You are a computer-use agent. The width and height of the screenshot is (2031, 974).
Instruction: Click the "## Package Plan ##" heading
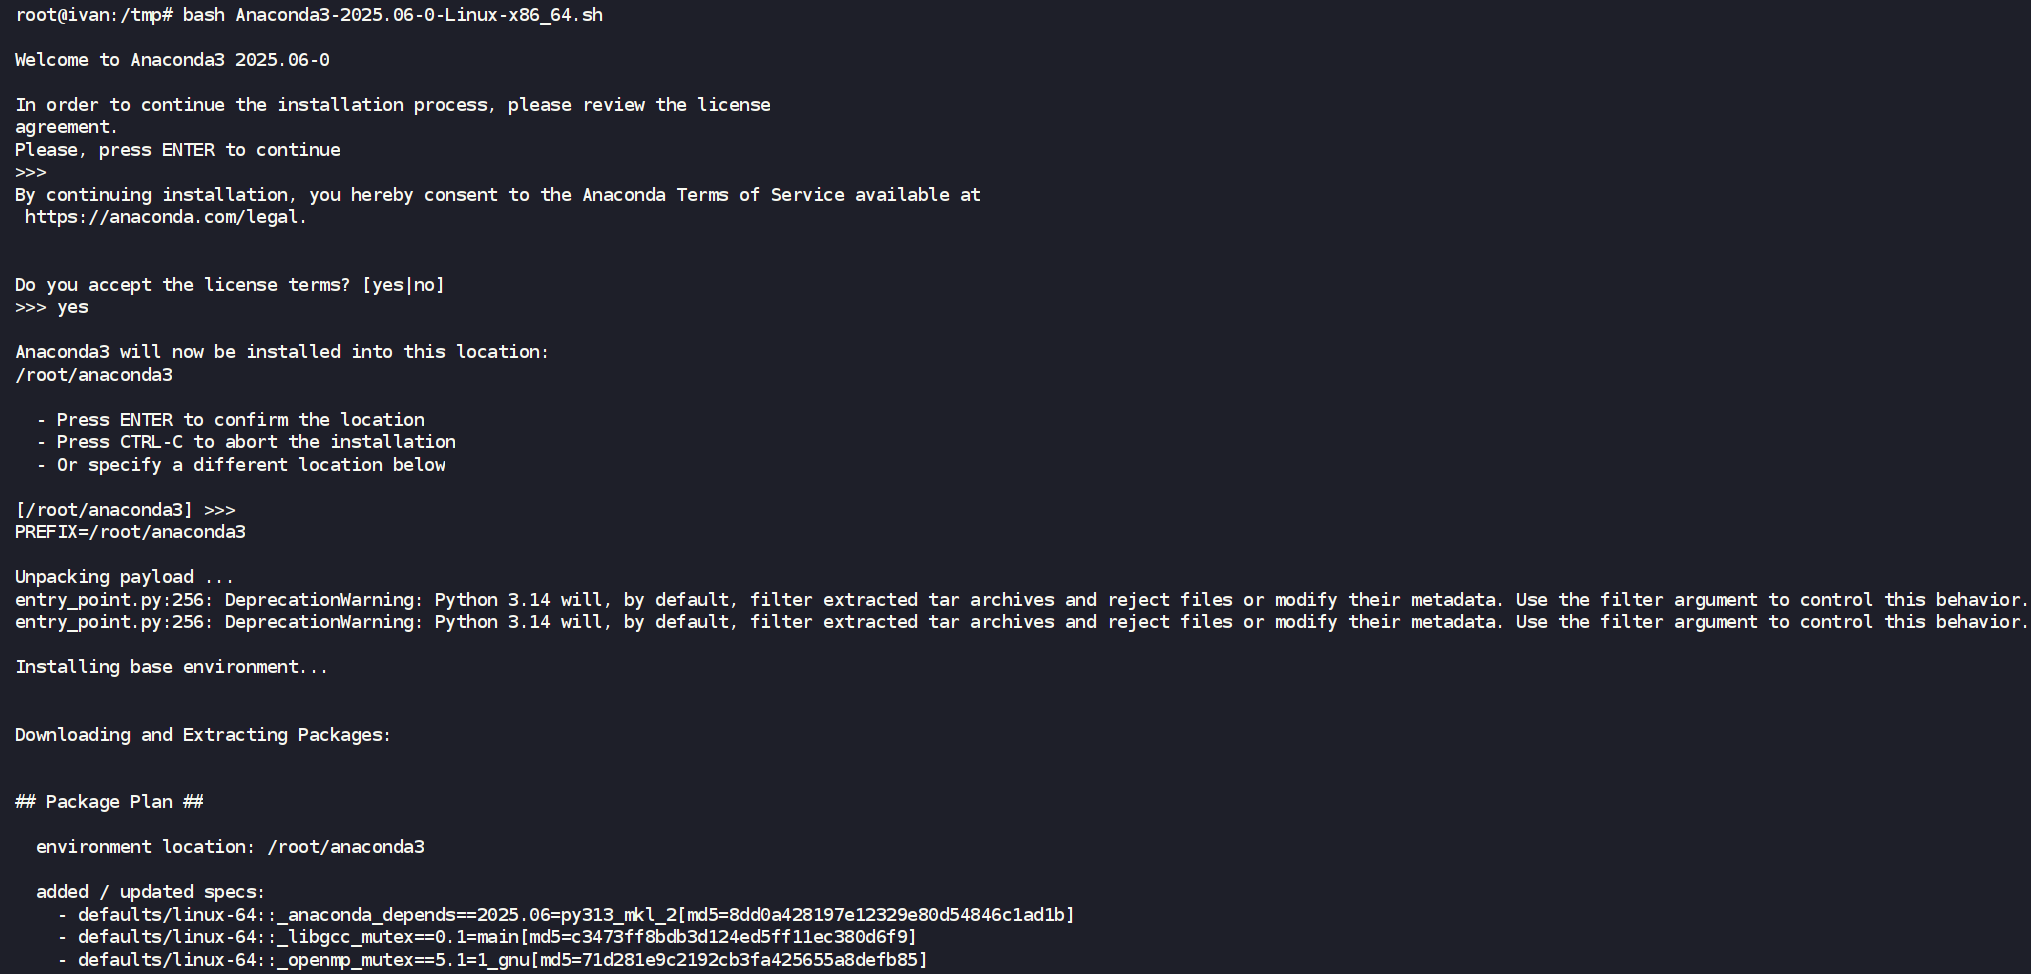[x=109, y=802]
